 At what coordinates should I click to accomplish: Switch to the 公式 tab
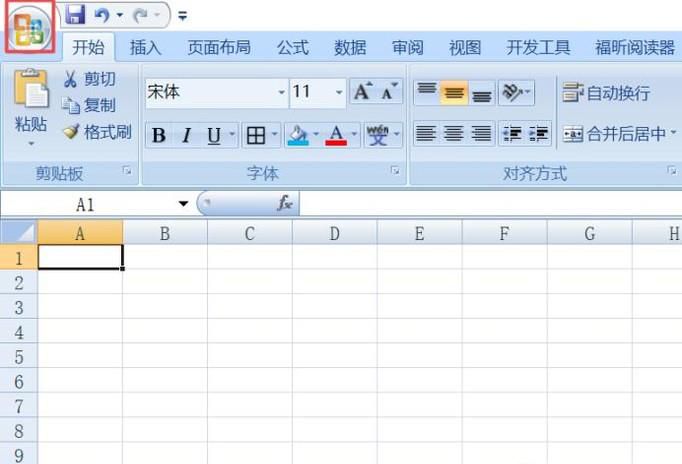(293, 47)
